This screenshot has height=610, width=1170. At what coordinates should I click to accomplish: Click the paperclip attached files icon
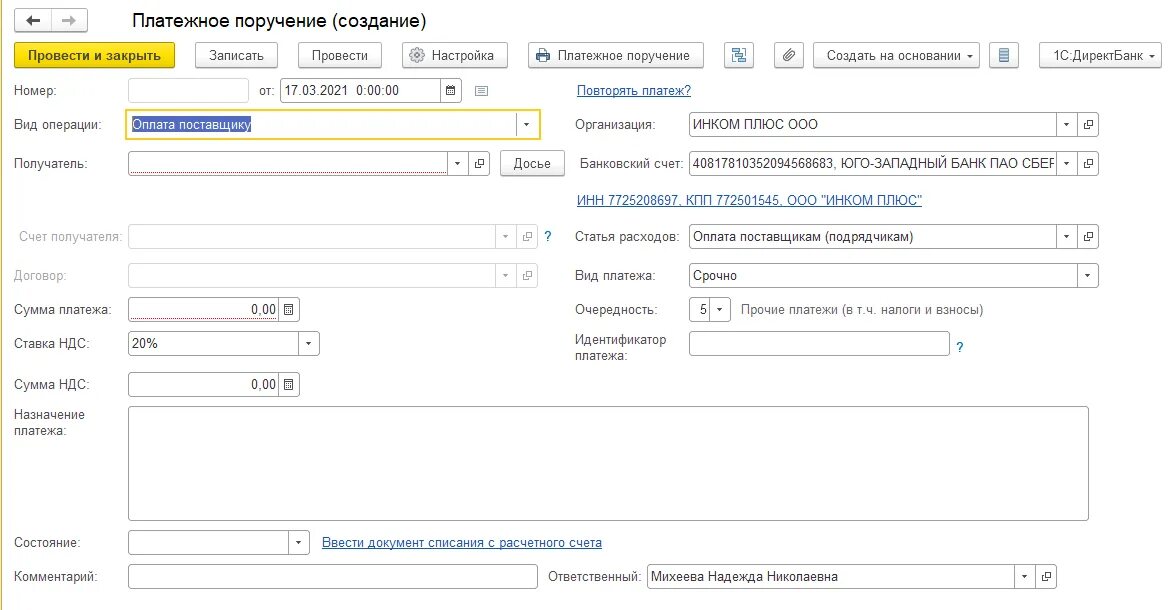pos(790,56)
